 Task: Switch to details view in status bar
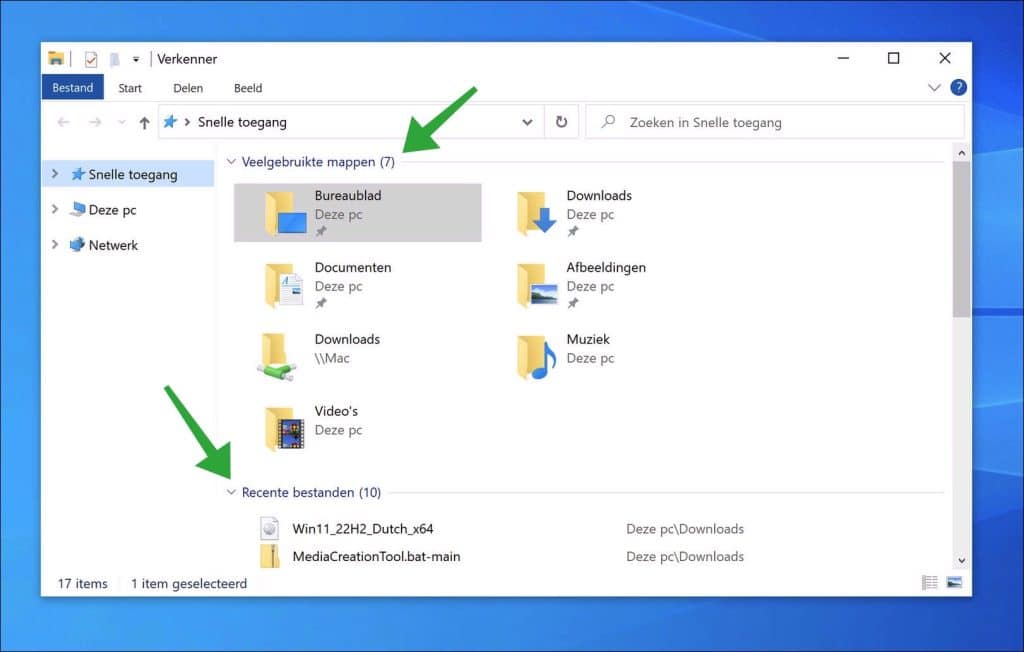(929, 580)
